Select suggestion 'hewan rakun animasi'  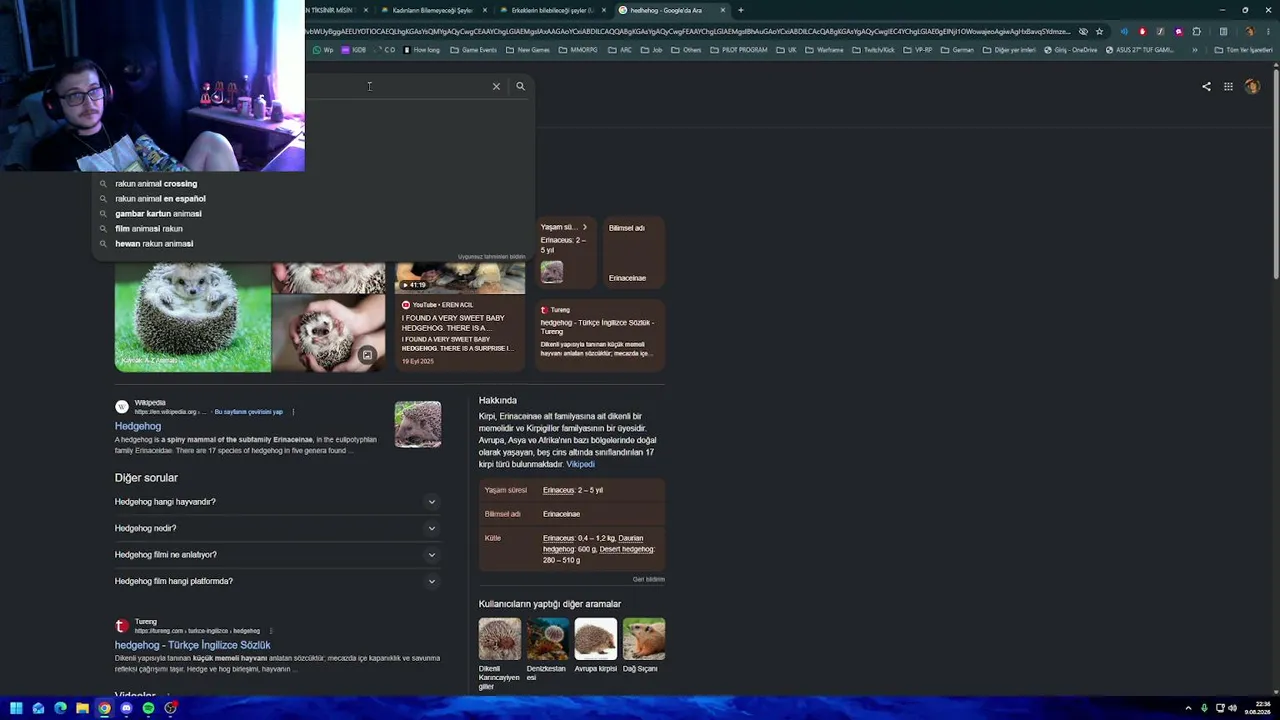(x=154, y=243)
